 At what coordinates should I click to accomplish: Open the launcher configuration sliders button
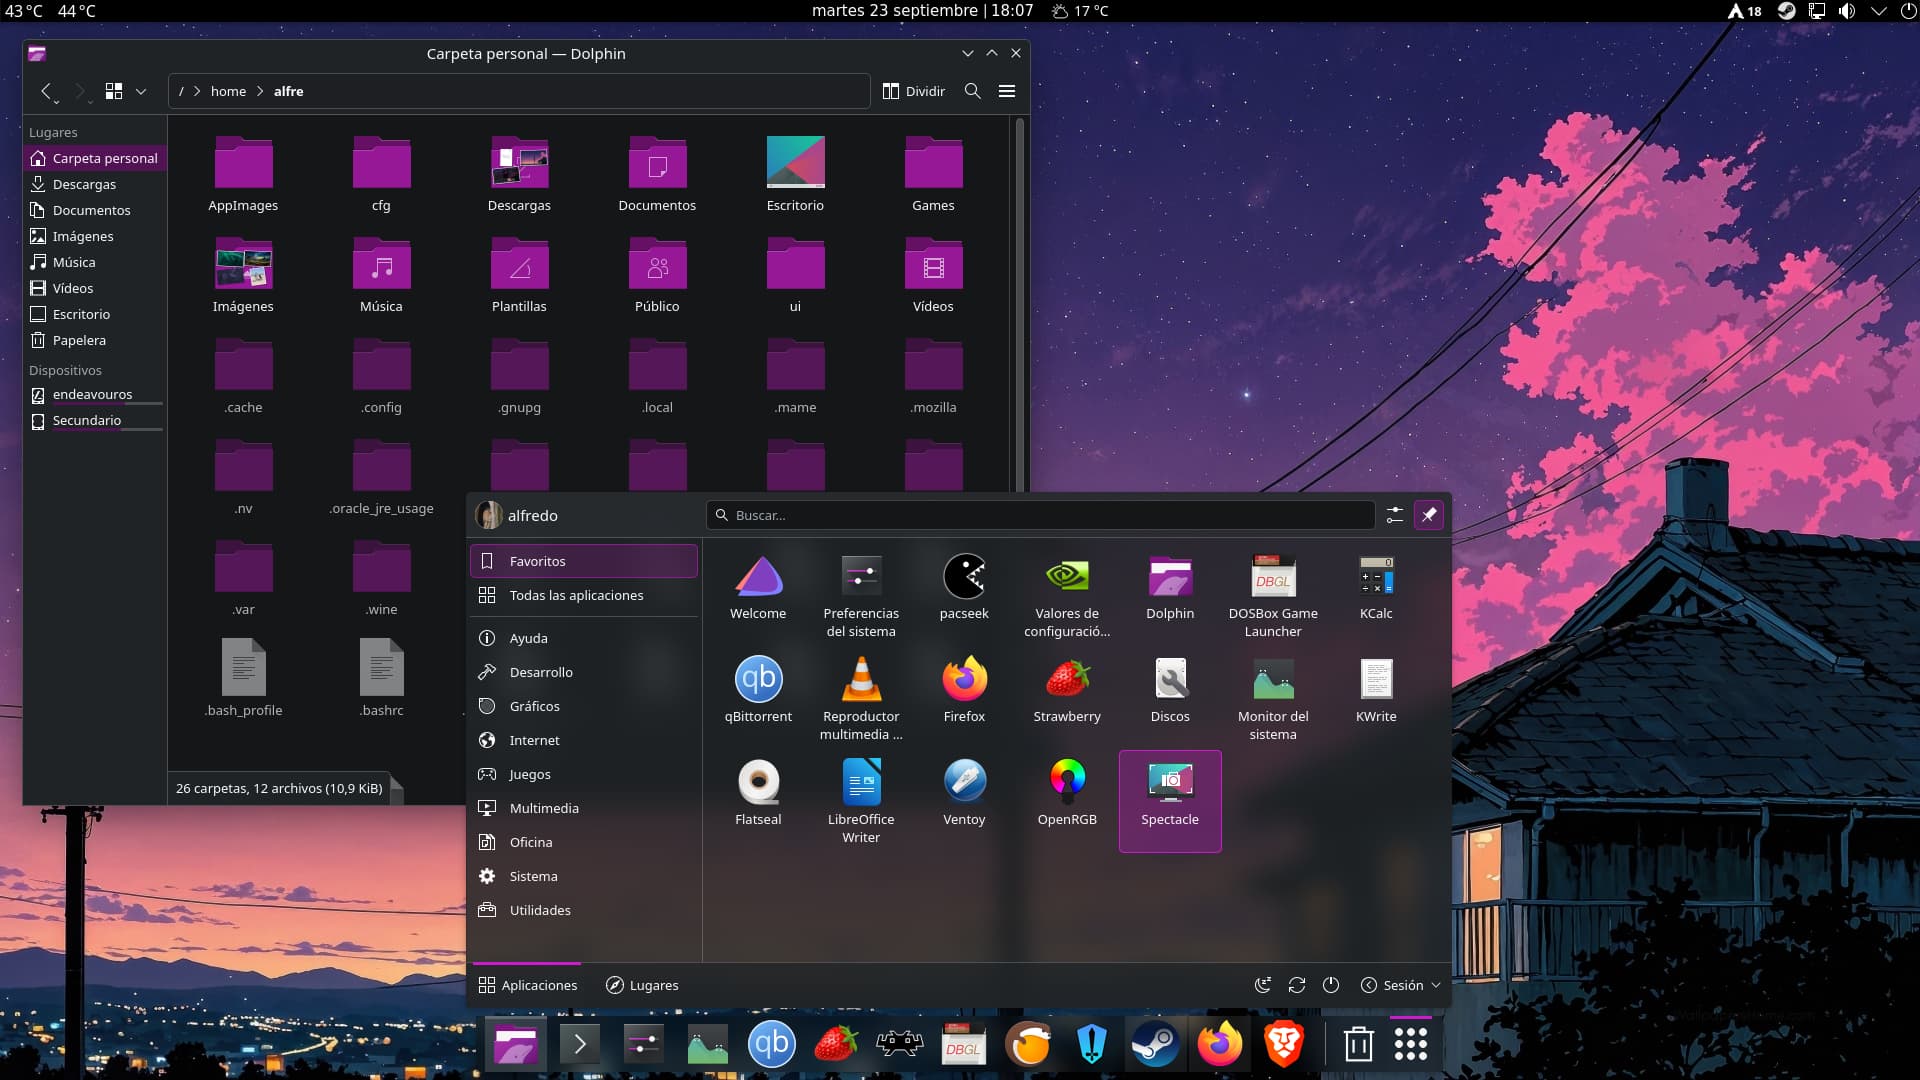[x=1394, y=515]
